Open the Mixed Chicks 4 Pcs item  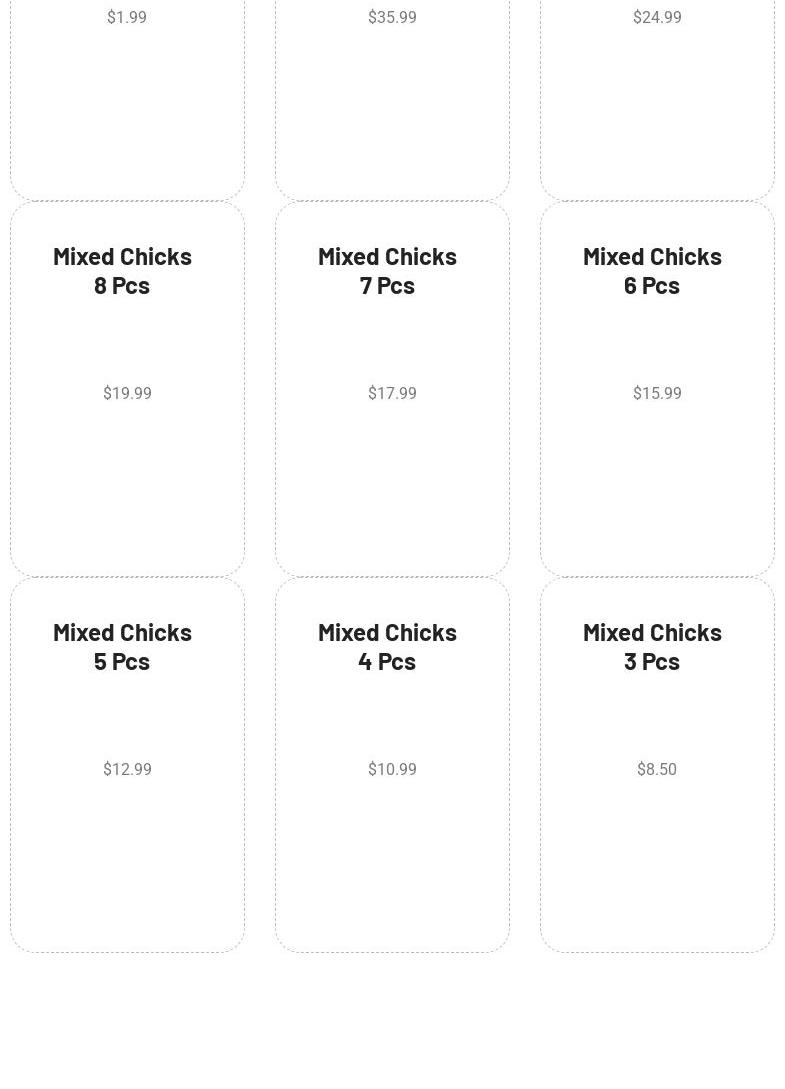pyautogui.click(x=388, y=647)
